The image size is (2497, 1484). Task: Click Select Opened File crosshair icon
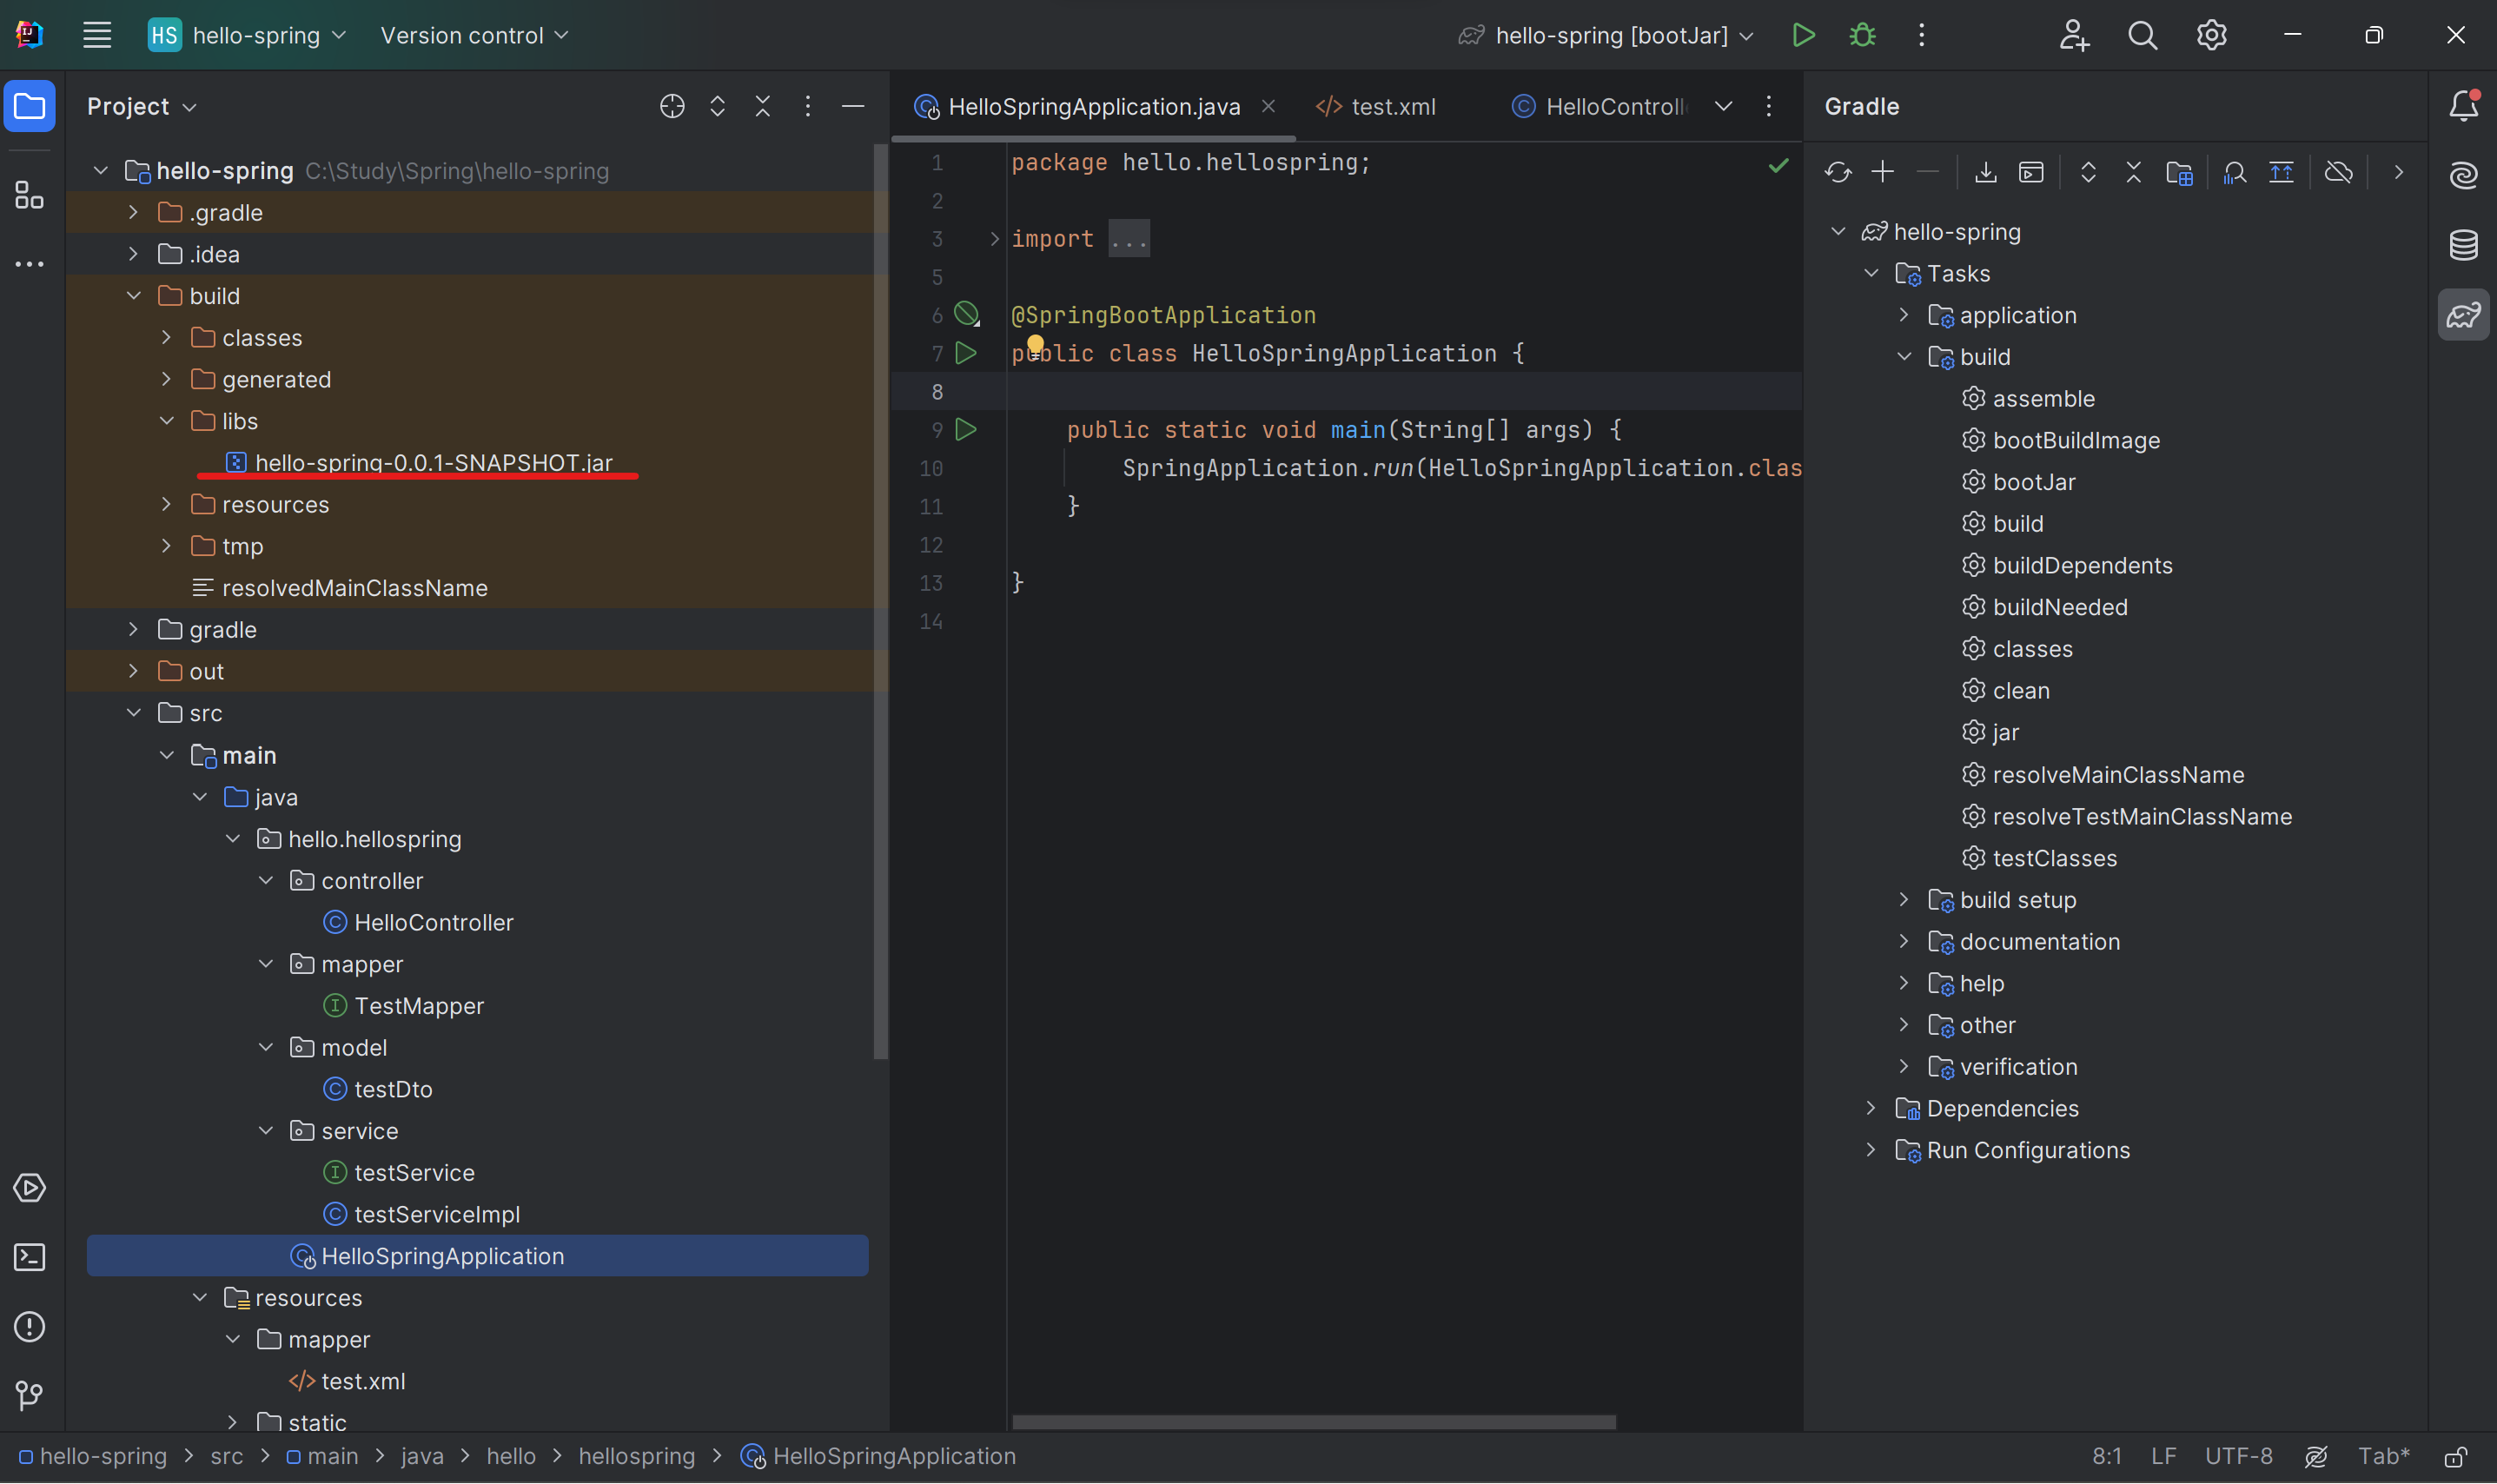point(672,106)
